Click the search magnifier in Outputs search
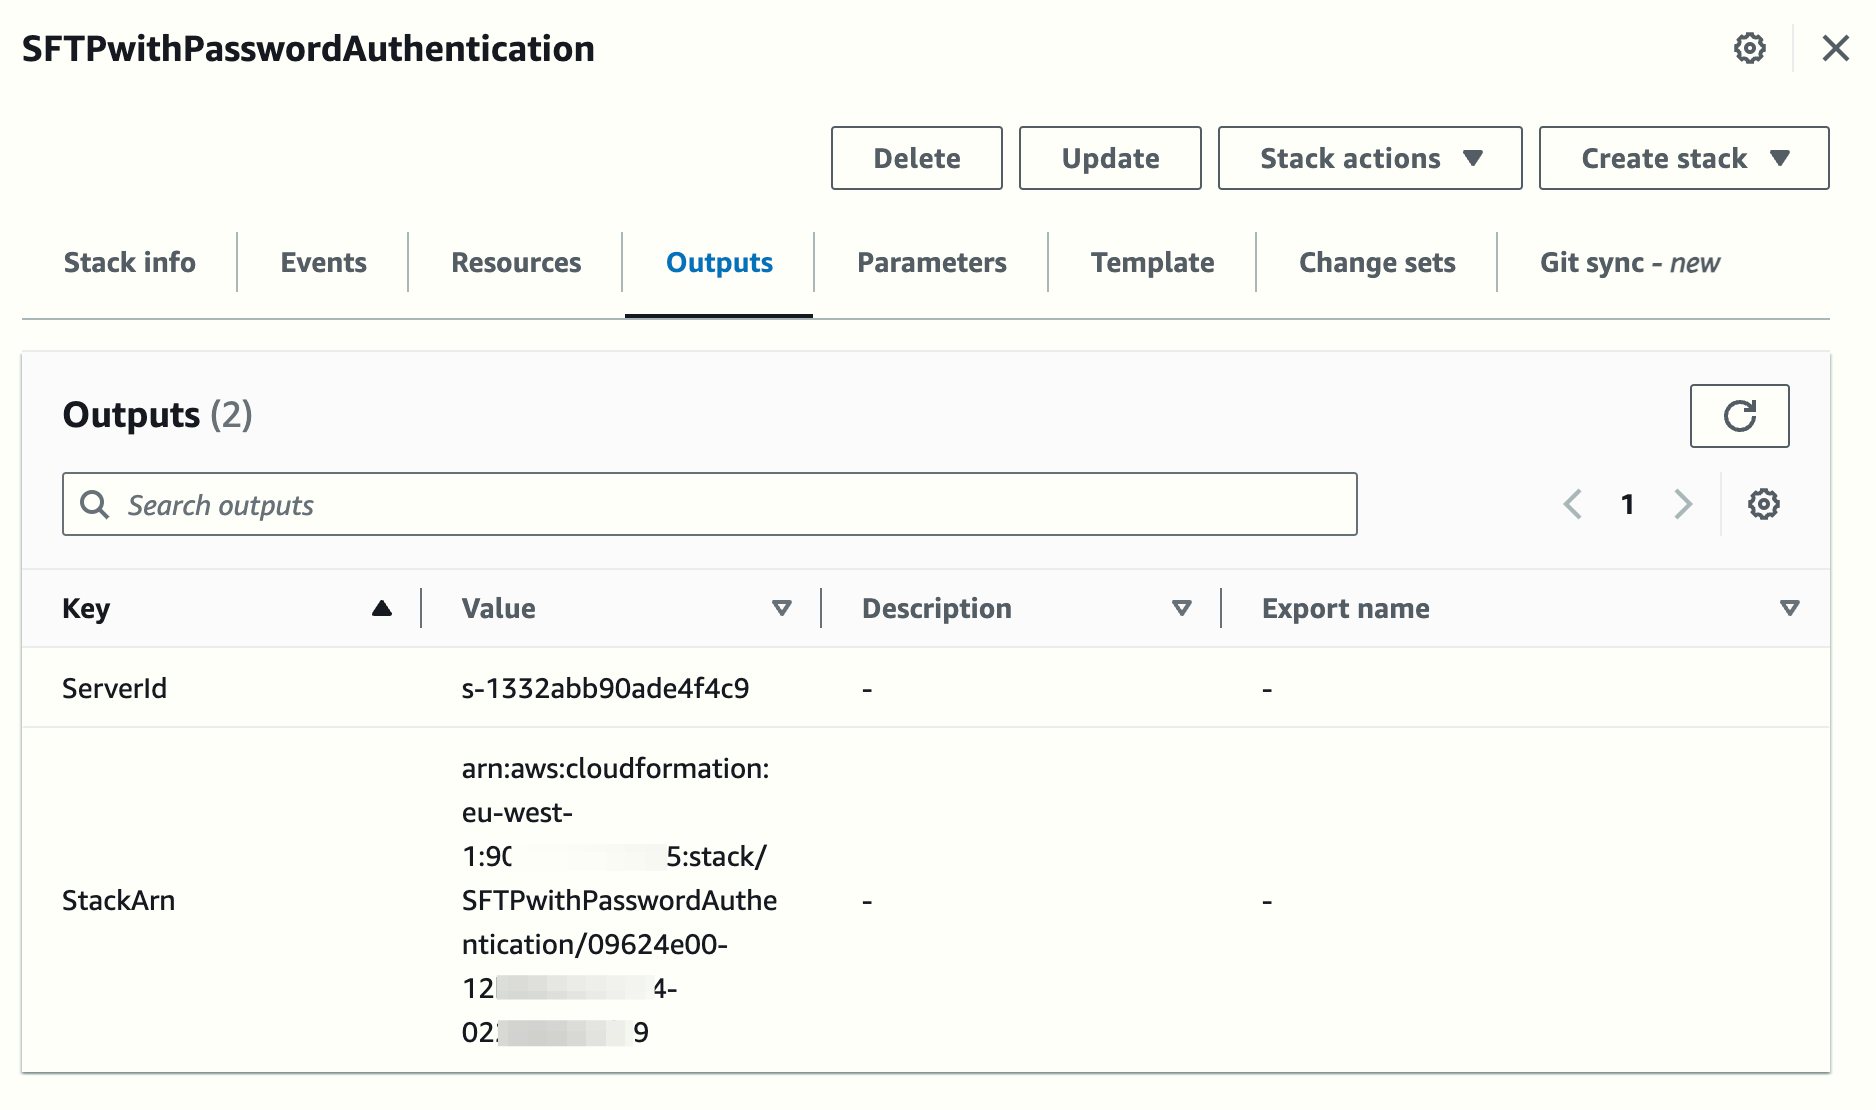The image size is (1876, 1110). [95, 504]
